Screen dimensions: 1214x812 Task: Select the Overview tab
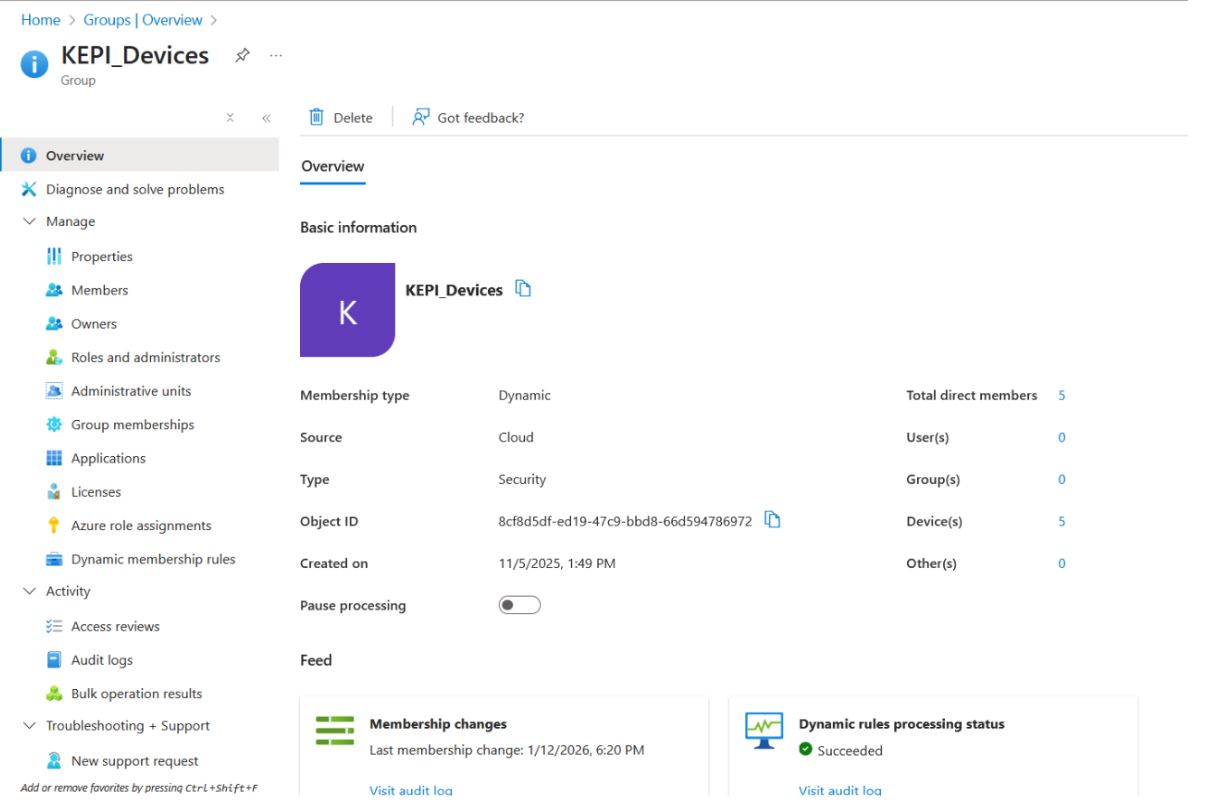pos(333,167)
